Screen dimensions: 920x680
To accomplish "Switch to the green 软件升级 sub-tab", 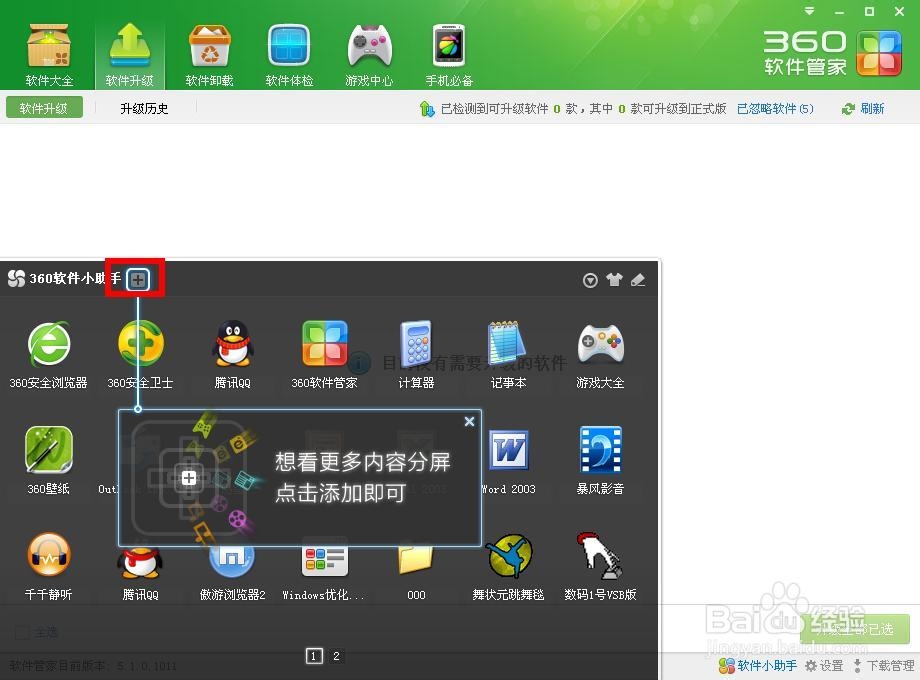I will [44, 108].
